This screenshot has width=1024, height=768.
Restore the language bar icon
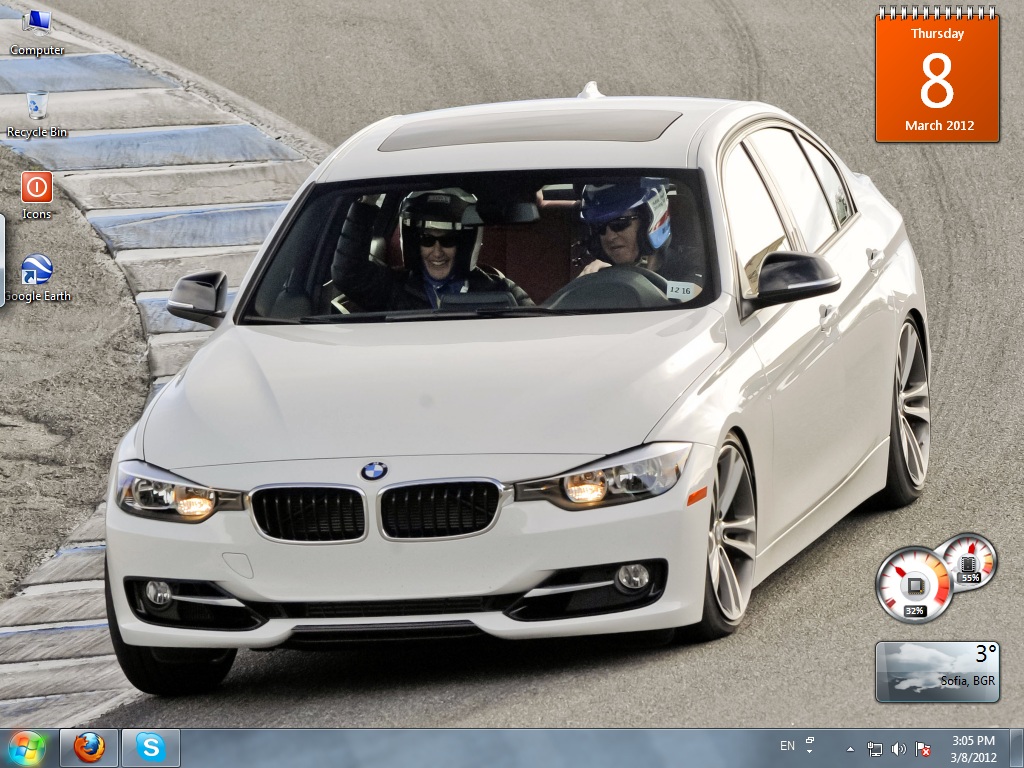pyautogui.click(x=810, y=741)
